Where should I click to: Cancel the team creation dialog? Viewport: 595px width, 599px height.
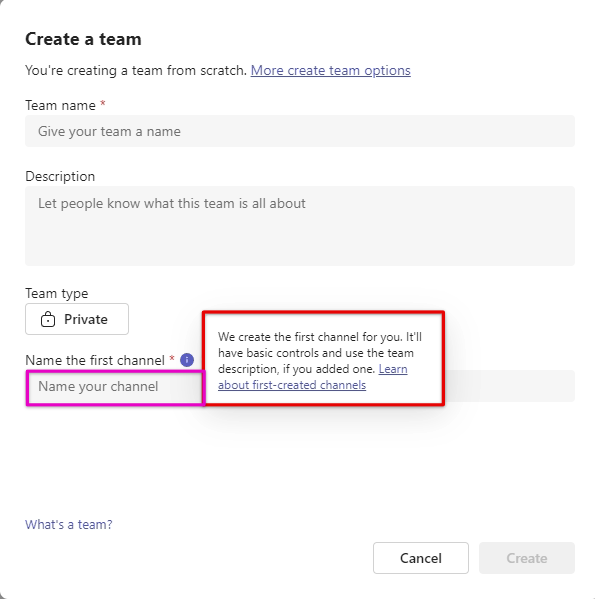pos(421,558)
